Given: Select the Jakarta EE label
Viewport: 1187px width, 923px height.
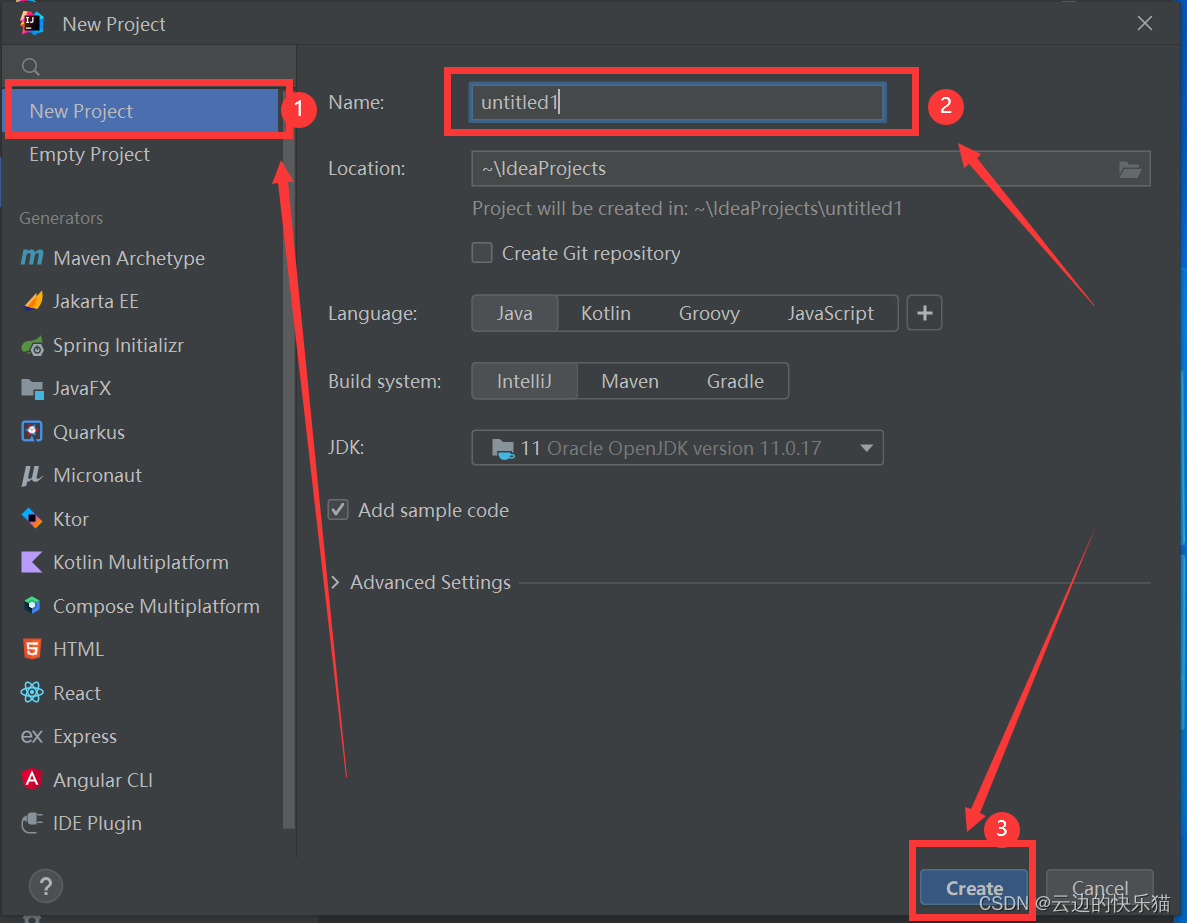Looking at the screenshot, I should [x=95, y=301].
